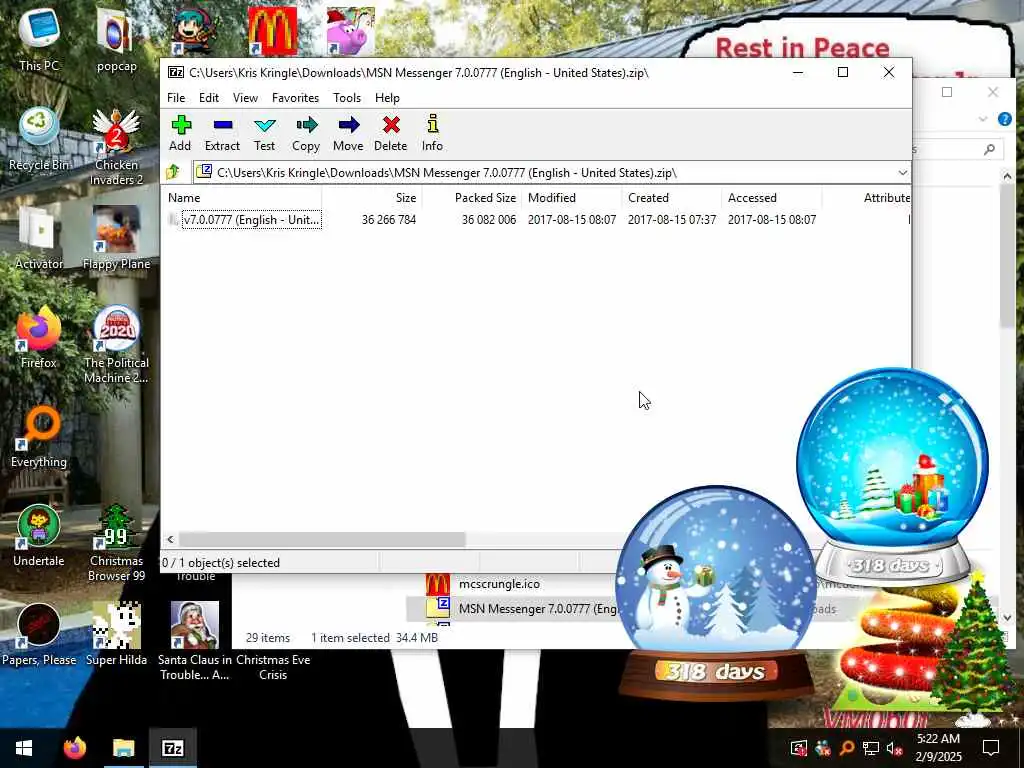Click the left arrow of horizontal scrollbar
The image size is (1024, 768).
pyautogui.click(x=170, y=539)
